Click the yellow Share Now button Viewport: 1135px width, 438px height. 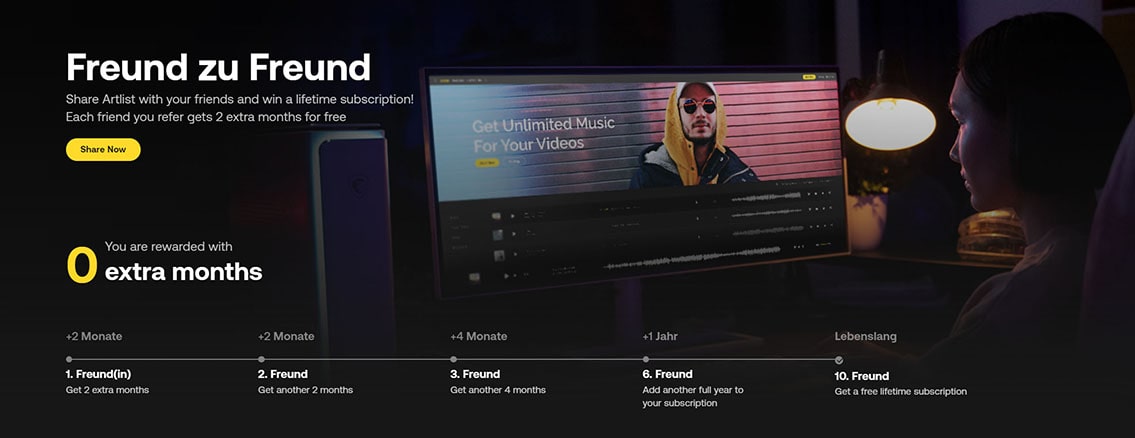(103, 150)
